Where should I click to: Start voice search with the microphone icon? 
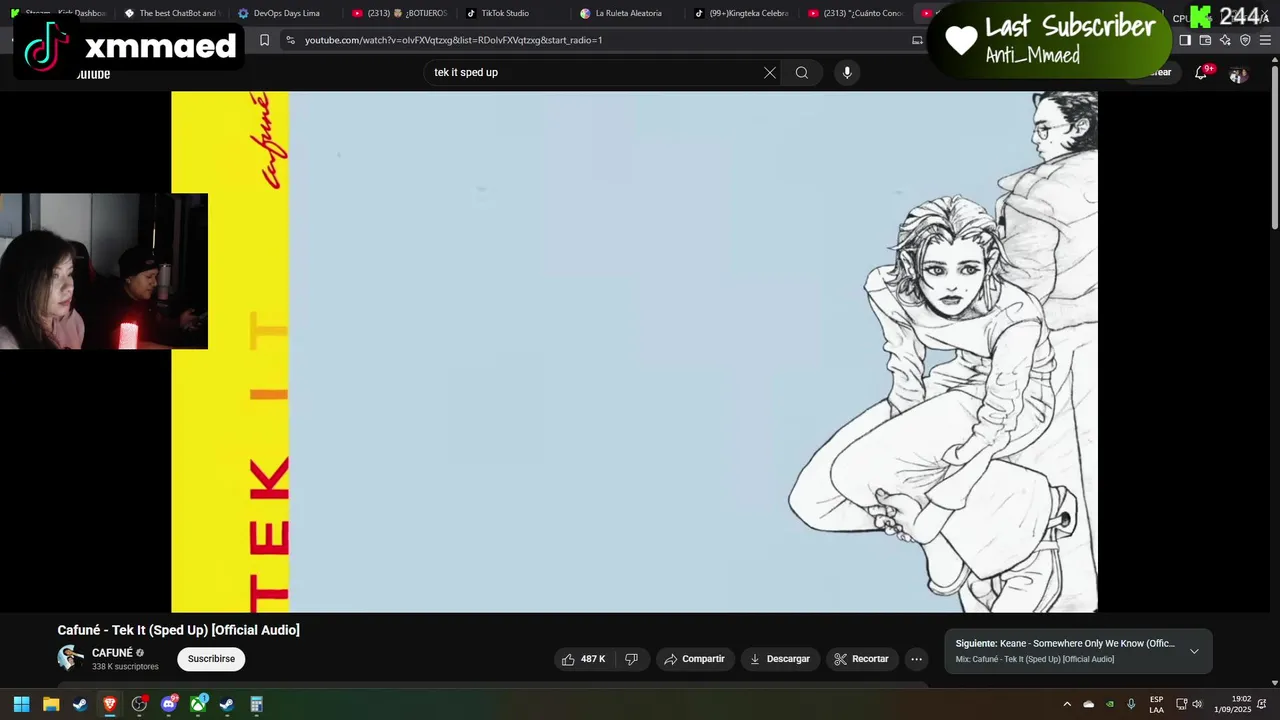point(847,72)
